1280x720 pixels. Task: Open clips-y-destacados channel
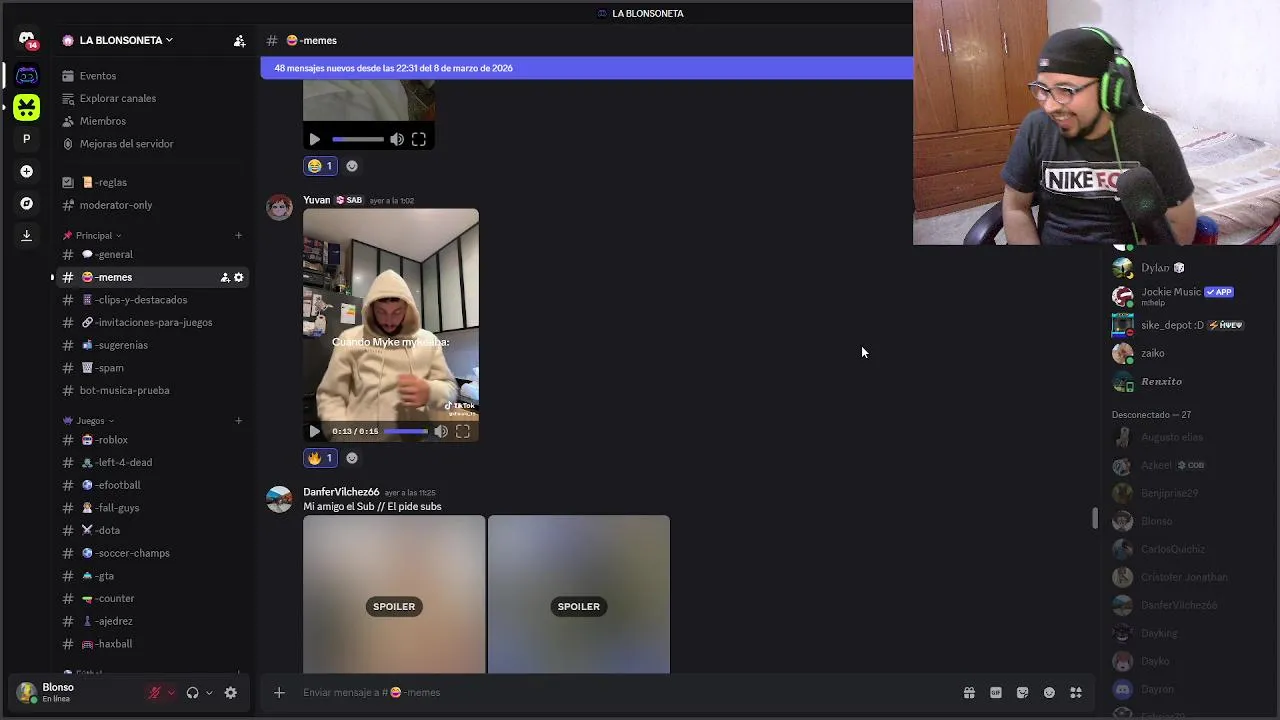pos(151,300)
